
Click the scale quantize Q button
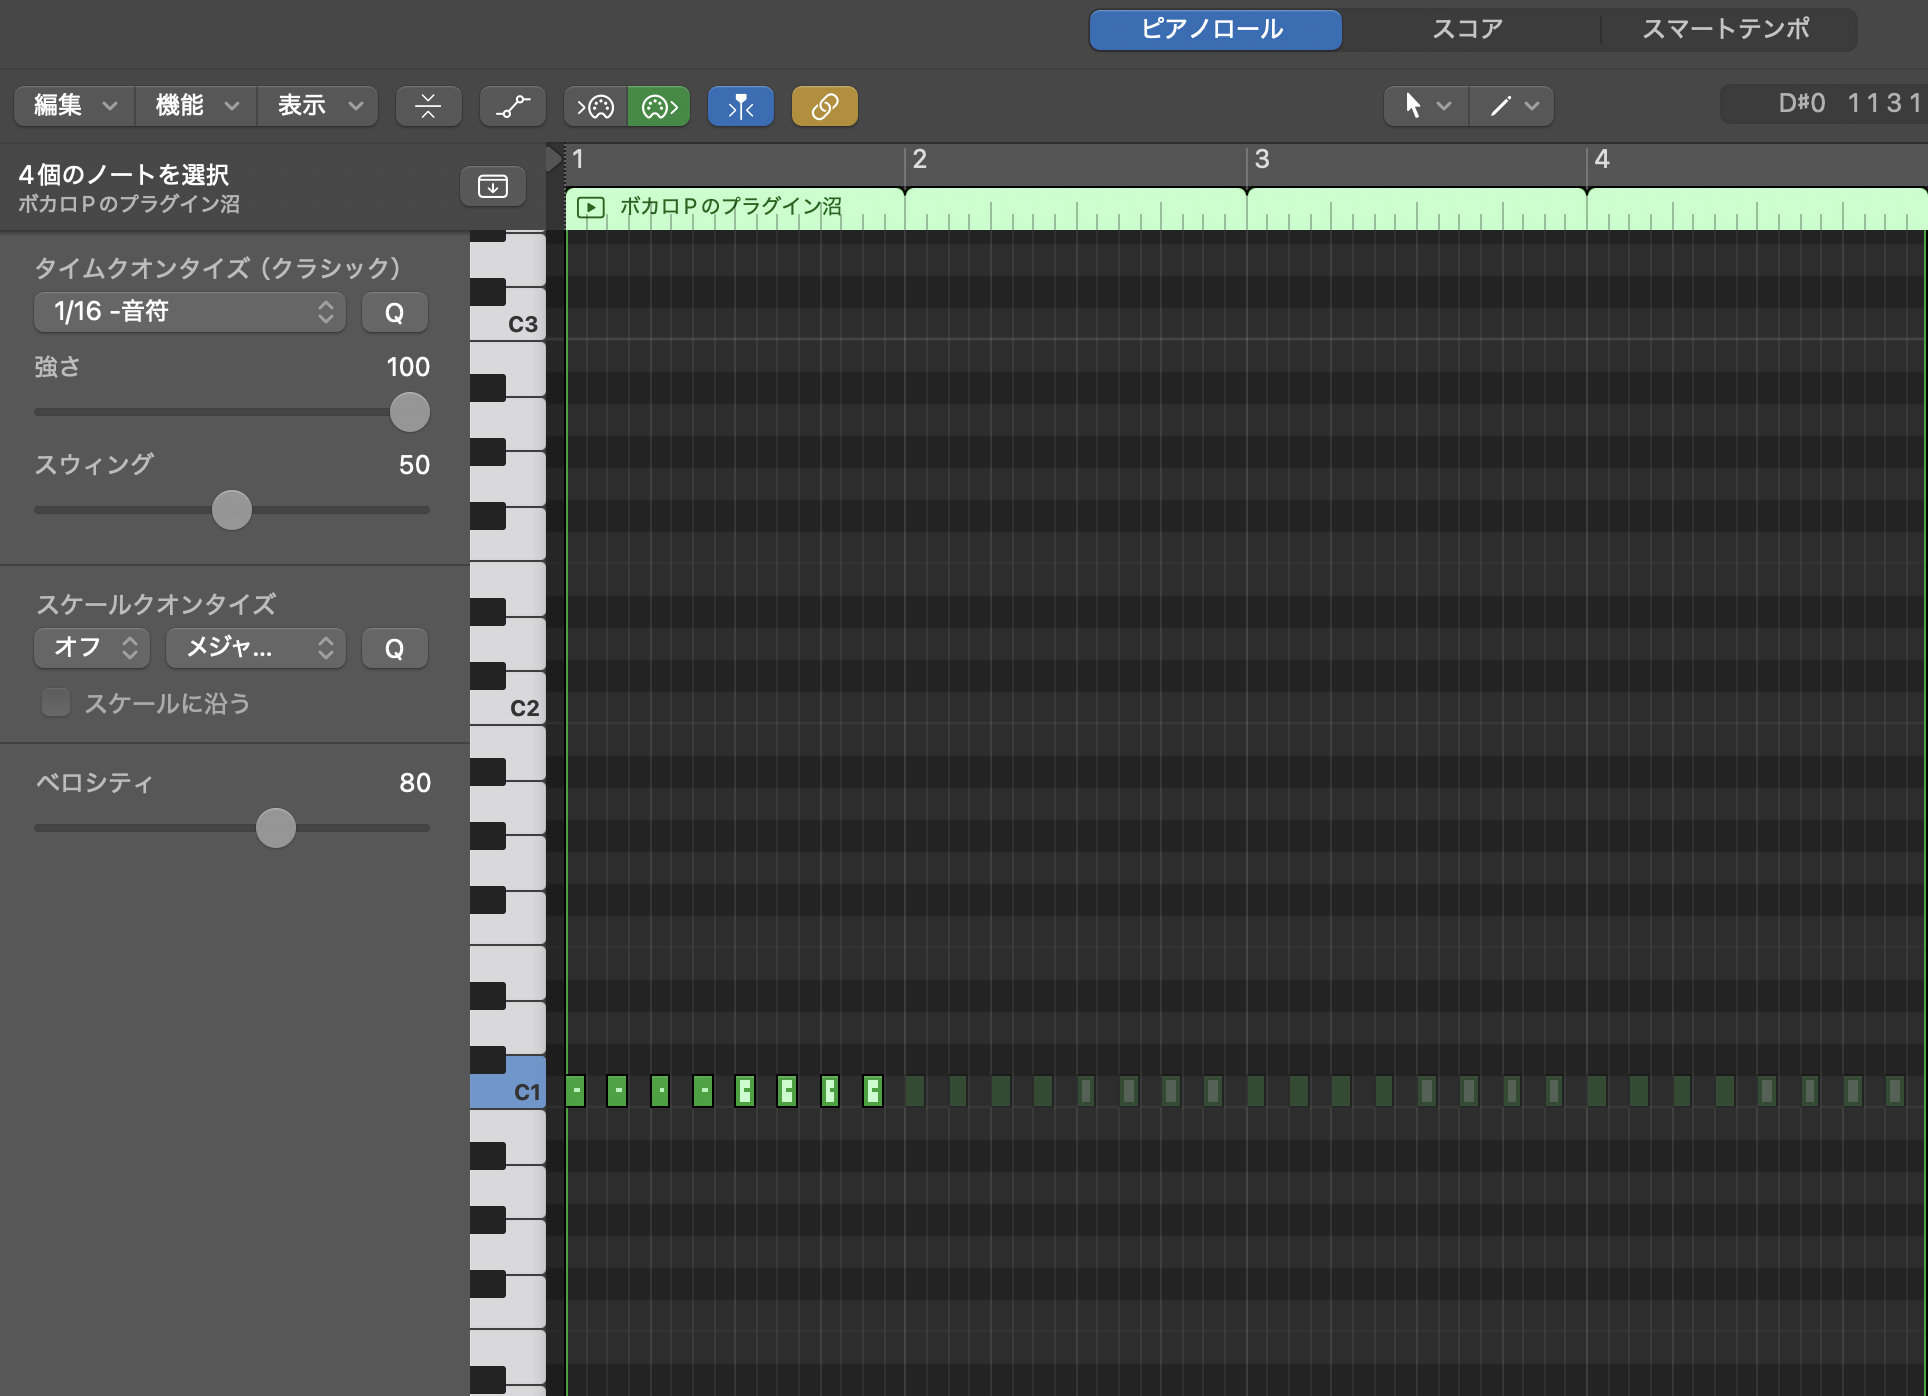[x=395, y=648]
